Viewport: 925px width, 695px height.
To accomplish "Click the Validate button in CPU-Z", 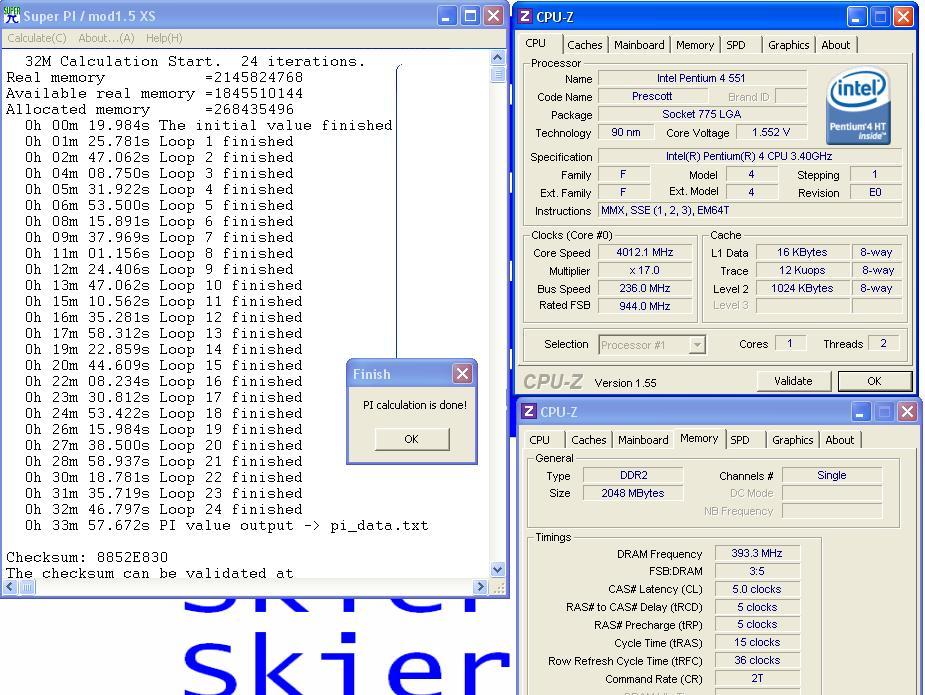I will pos(793,381).
